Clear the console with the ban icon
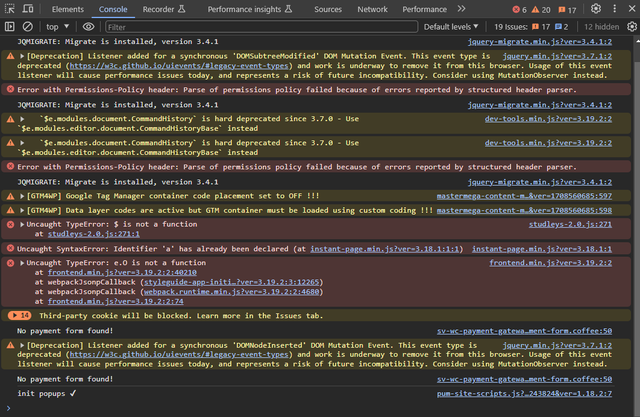The height and width of the screenshot is (417, 640). coord(27,27)
